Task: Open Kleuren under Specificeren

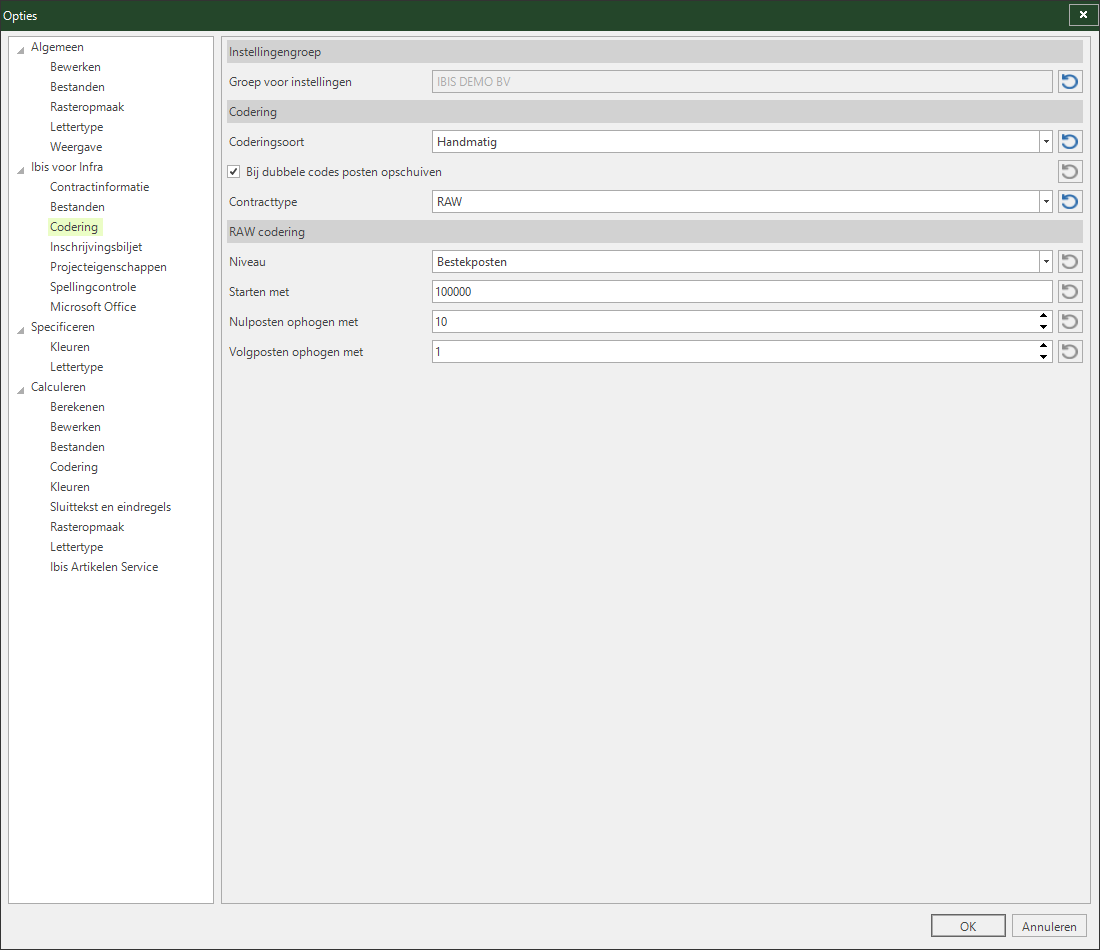Action: tap(70, 347)
